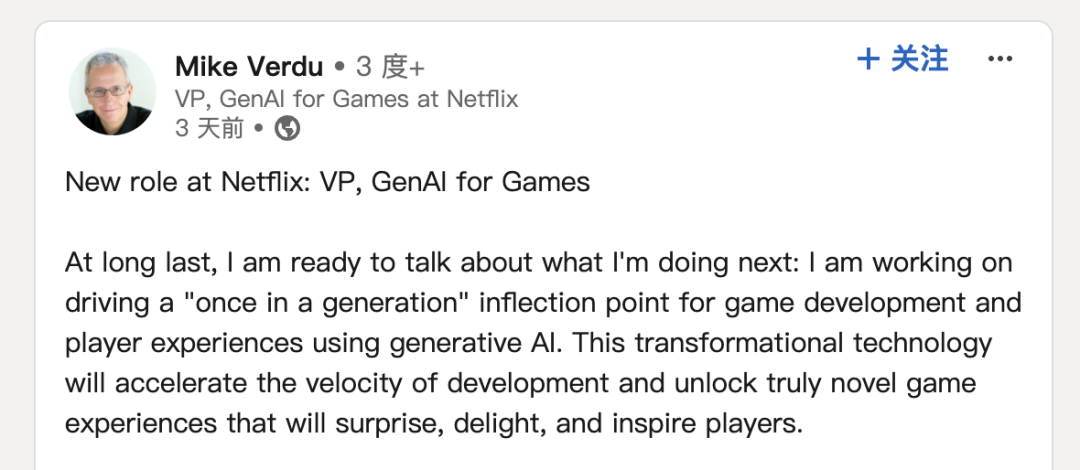The height and width of the screenshot is (470, 1080).
Task: Click the Mike Verdu name link
Action: pos(249,67)
